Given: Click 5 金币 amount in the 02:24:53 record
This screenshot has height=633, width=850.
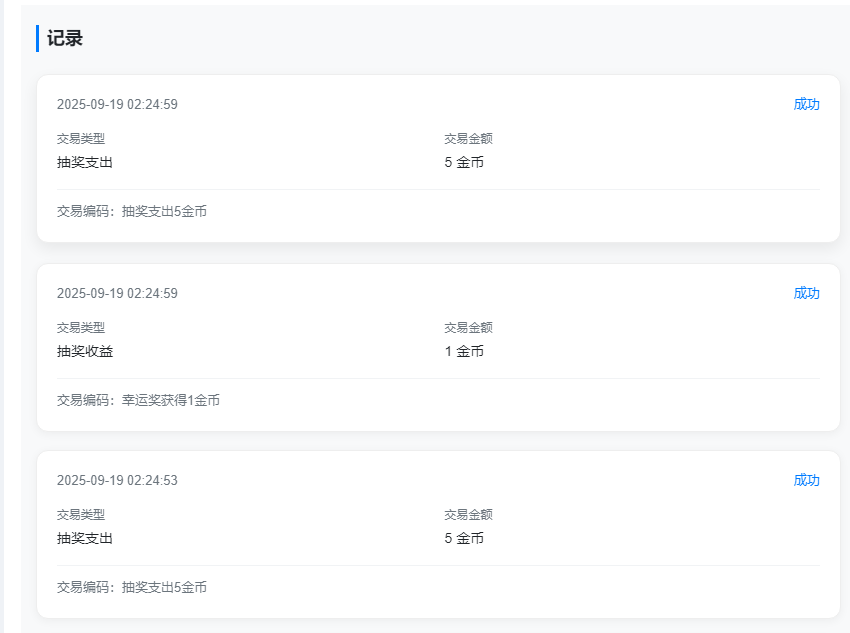Looking at the screenshot, I should coord(464,538).
